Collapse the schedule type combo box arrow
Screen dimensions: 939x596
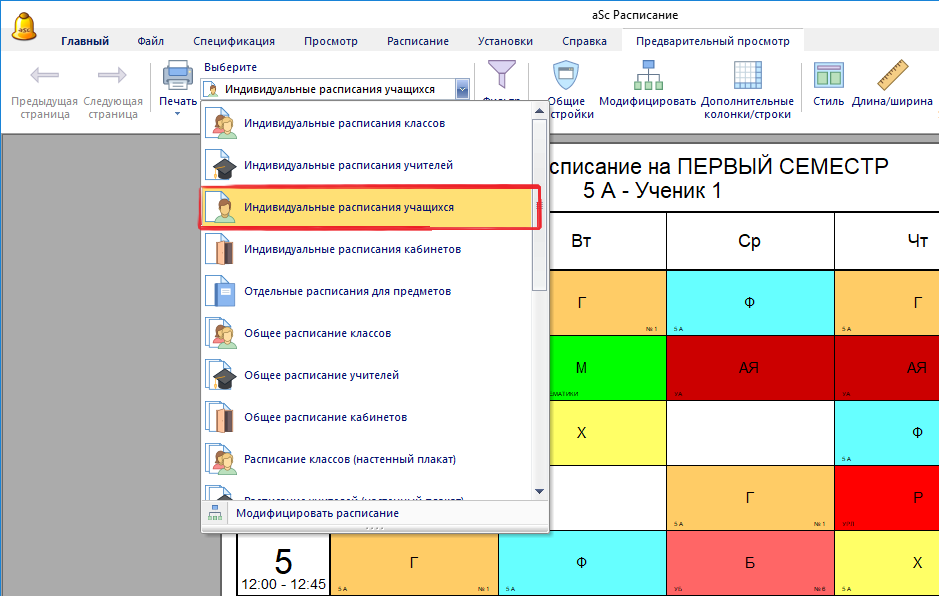(462, 89)
